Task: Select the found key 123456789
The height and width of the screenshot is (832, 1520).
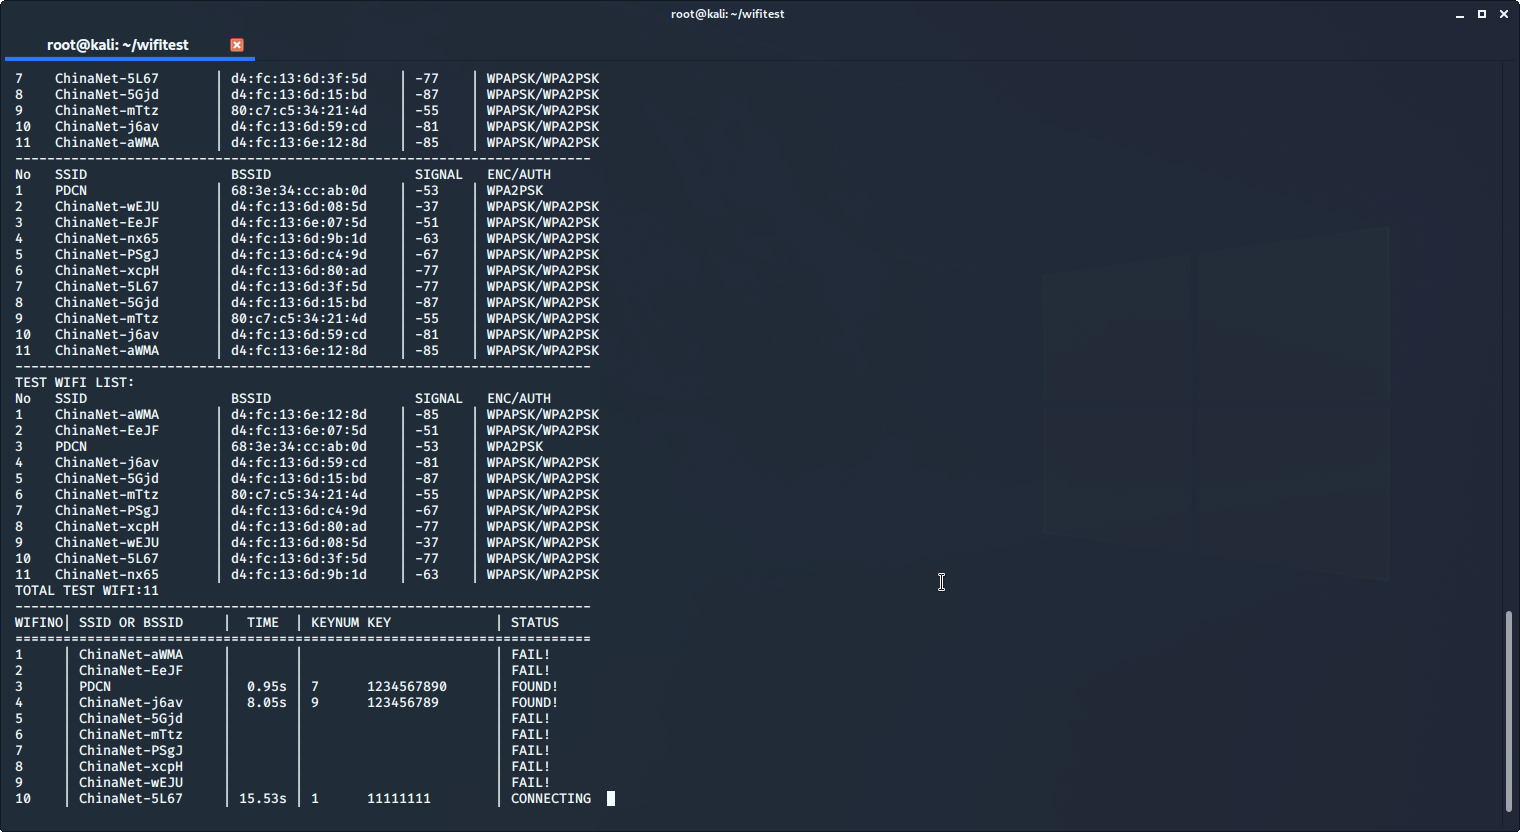Action: point(403,702)
